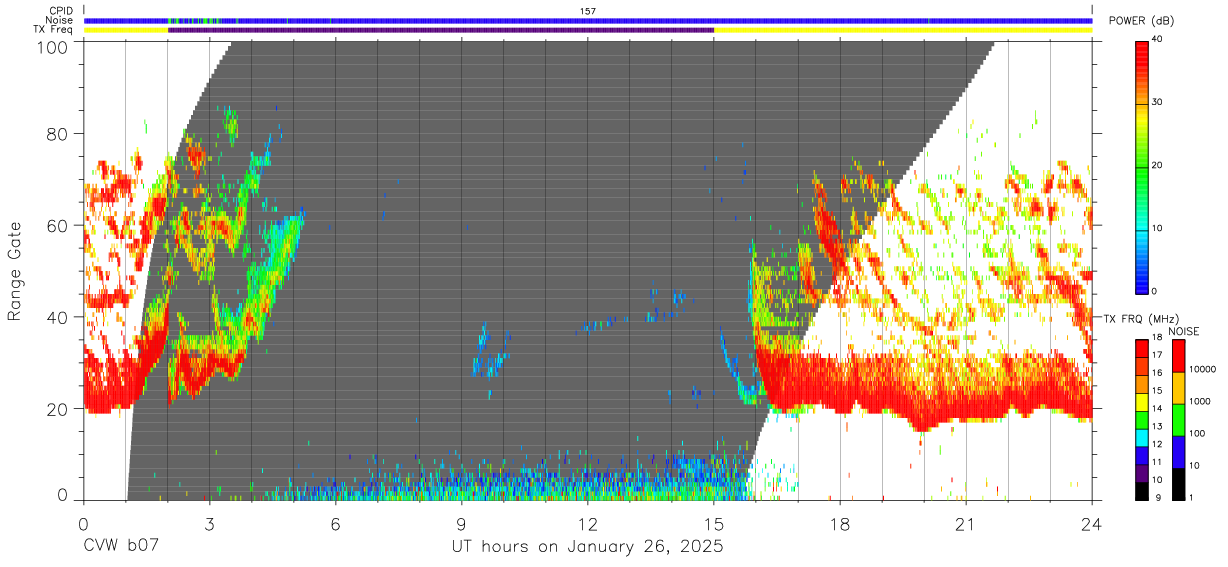Click the "UT hours on January 26, 2025" title
The height and width of the screenshot is (567, 1228).
[587, 548]
